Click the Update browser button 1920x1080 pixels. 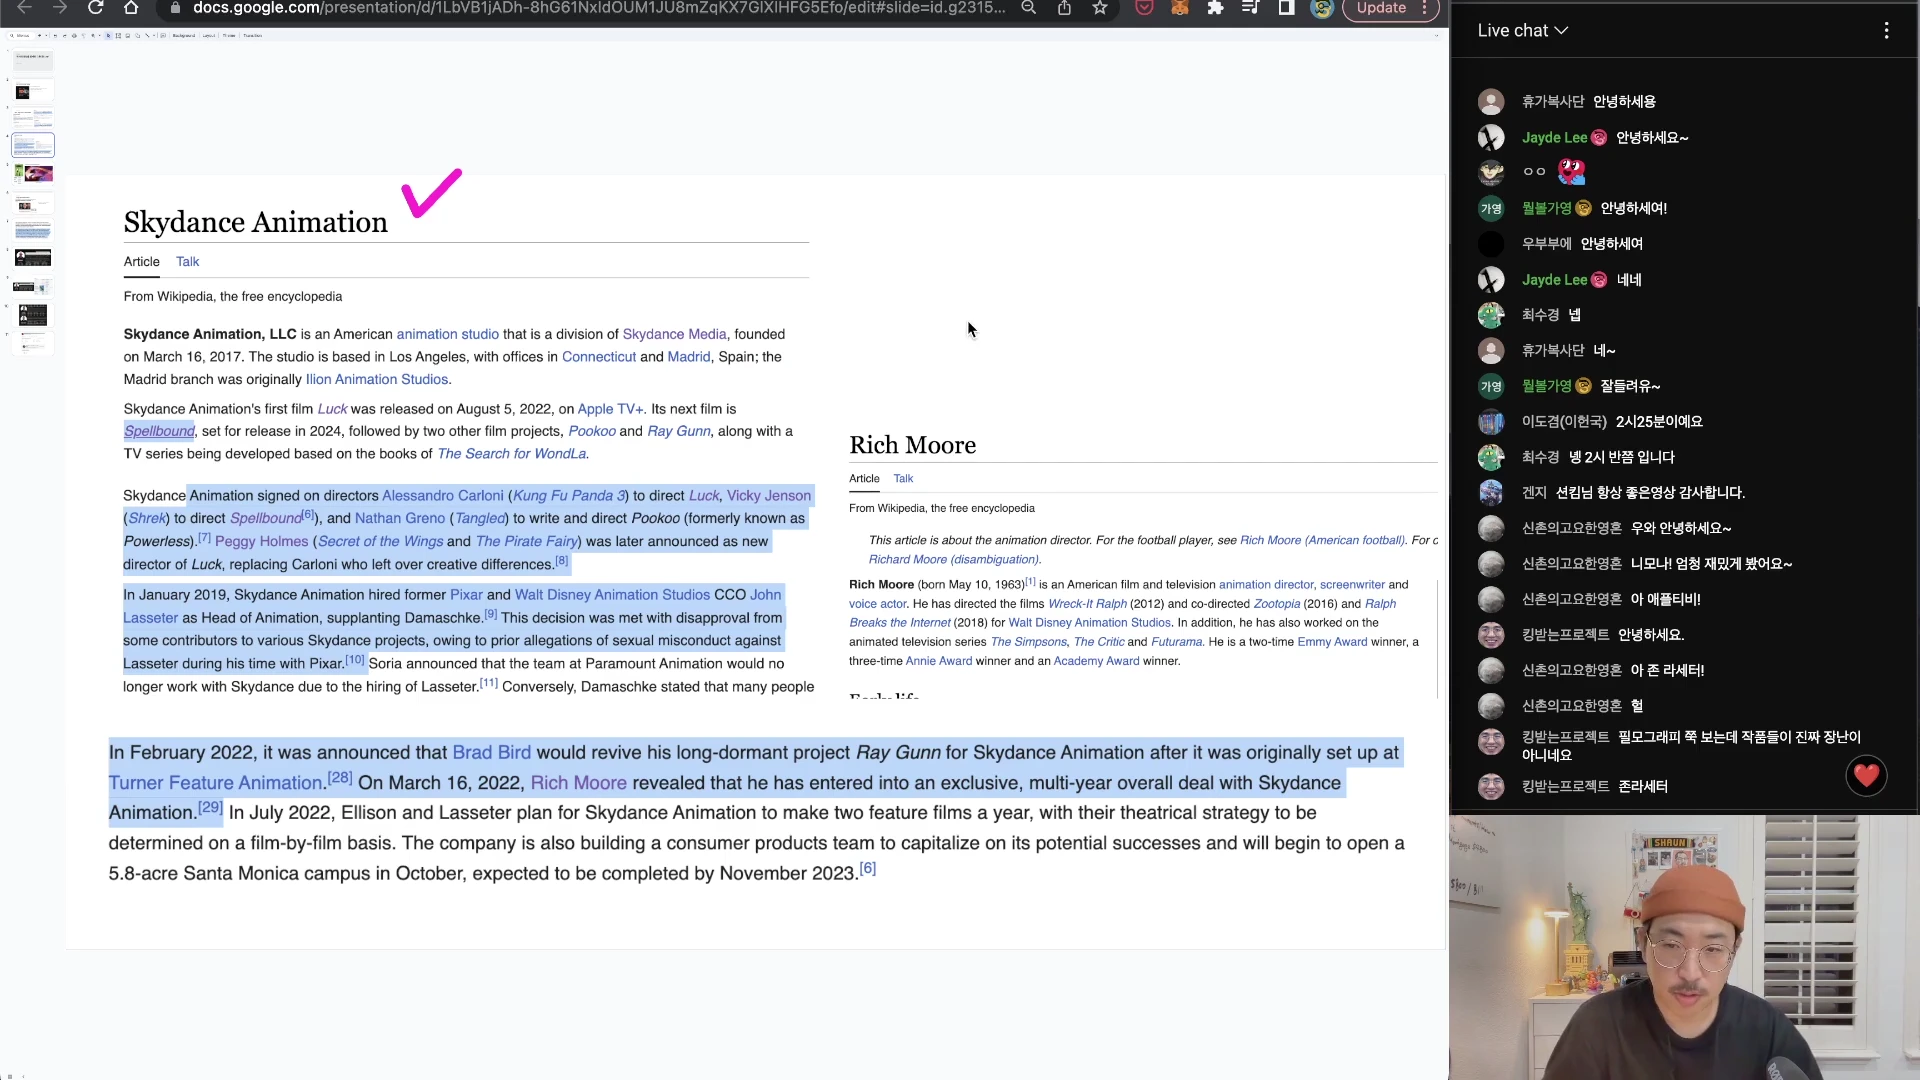point(1381,8)
